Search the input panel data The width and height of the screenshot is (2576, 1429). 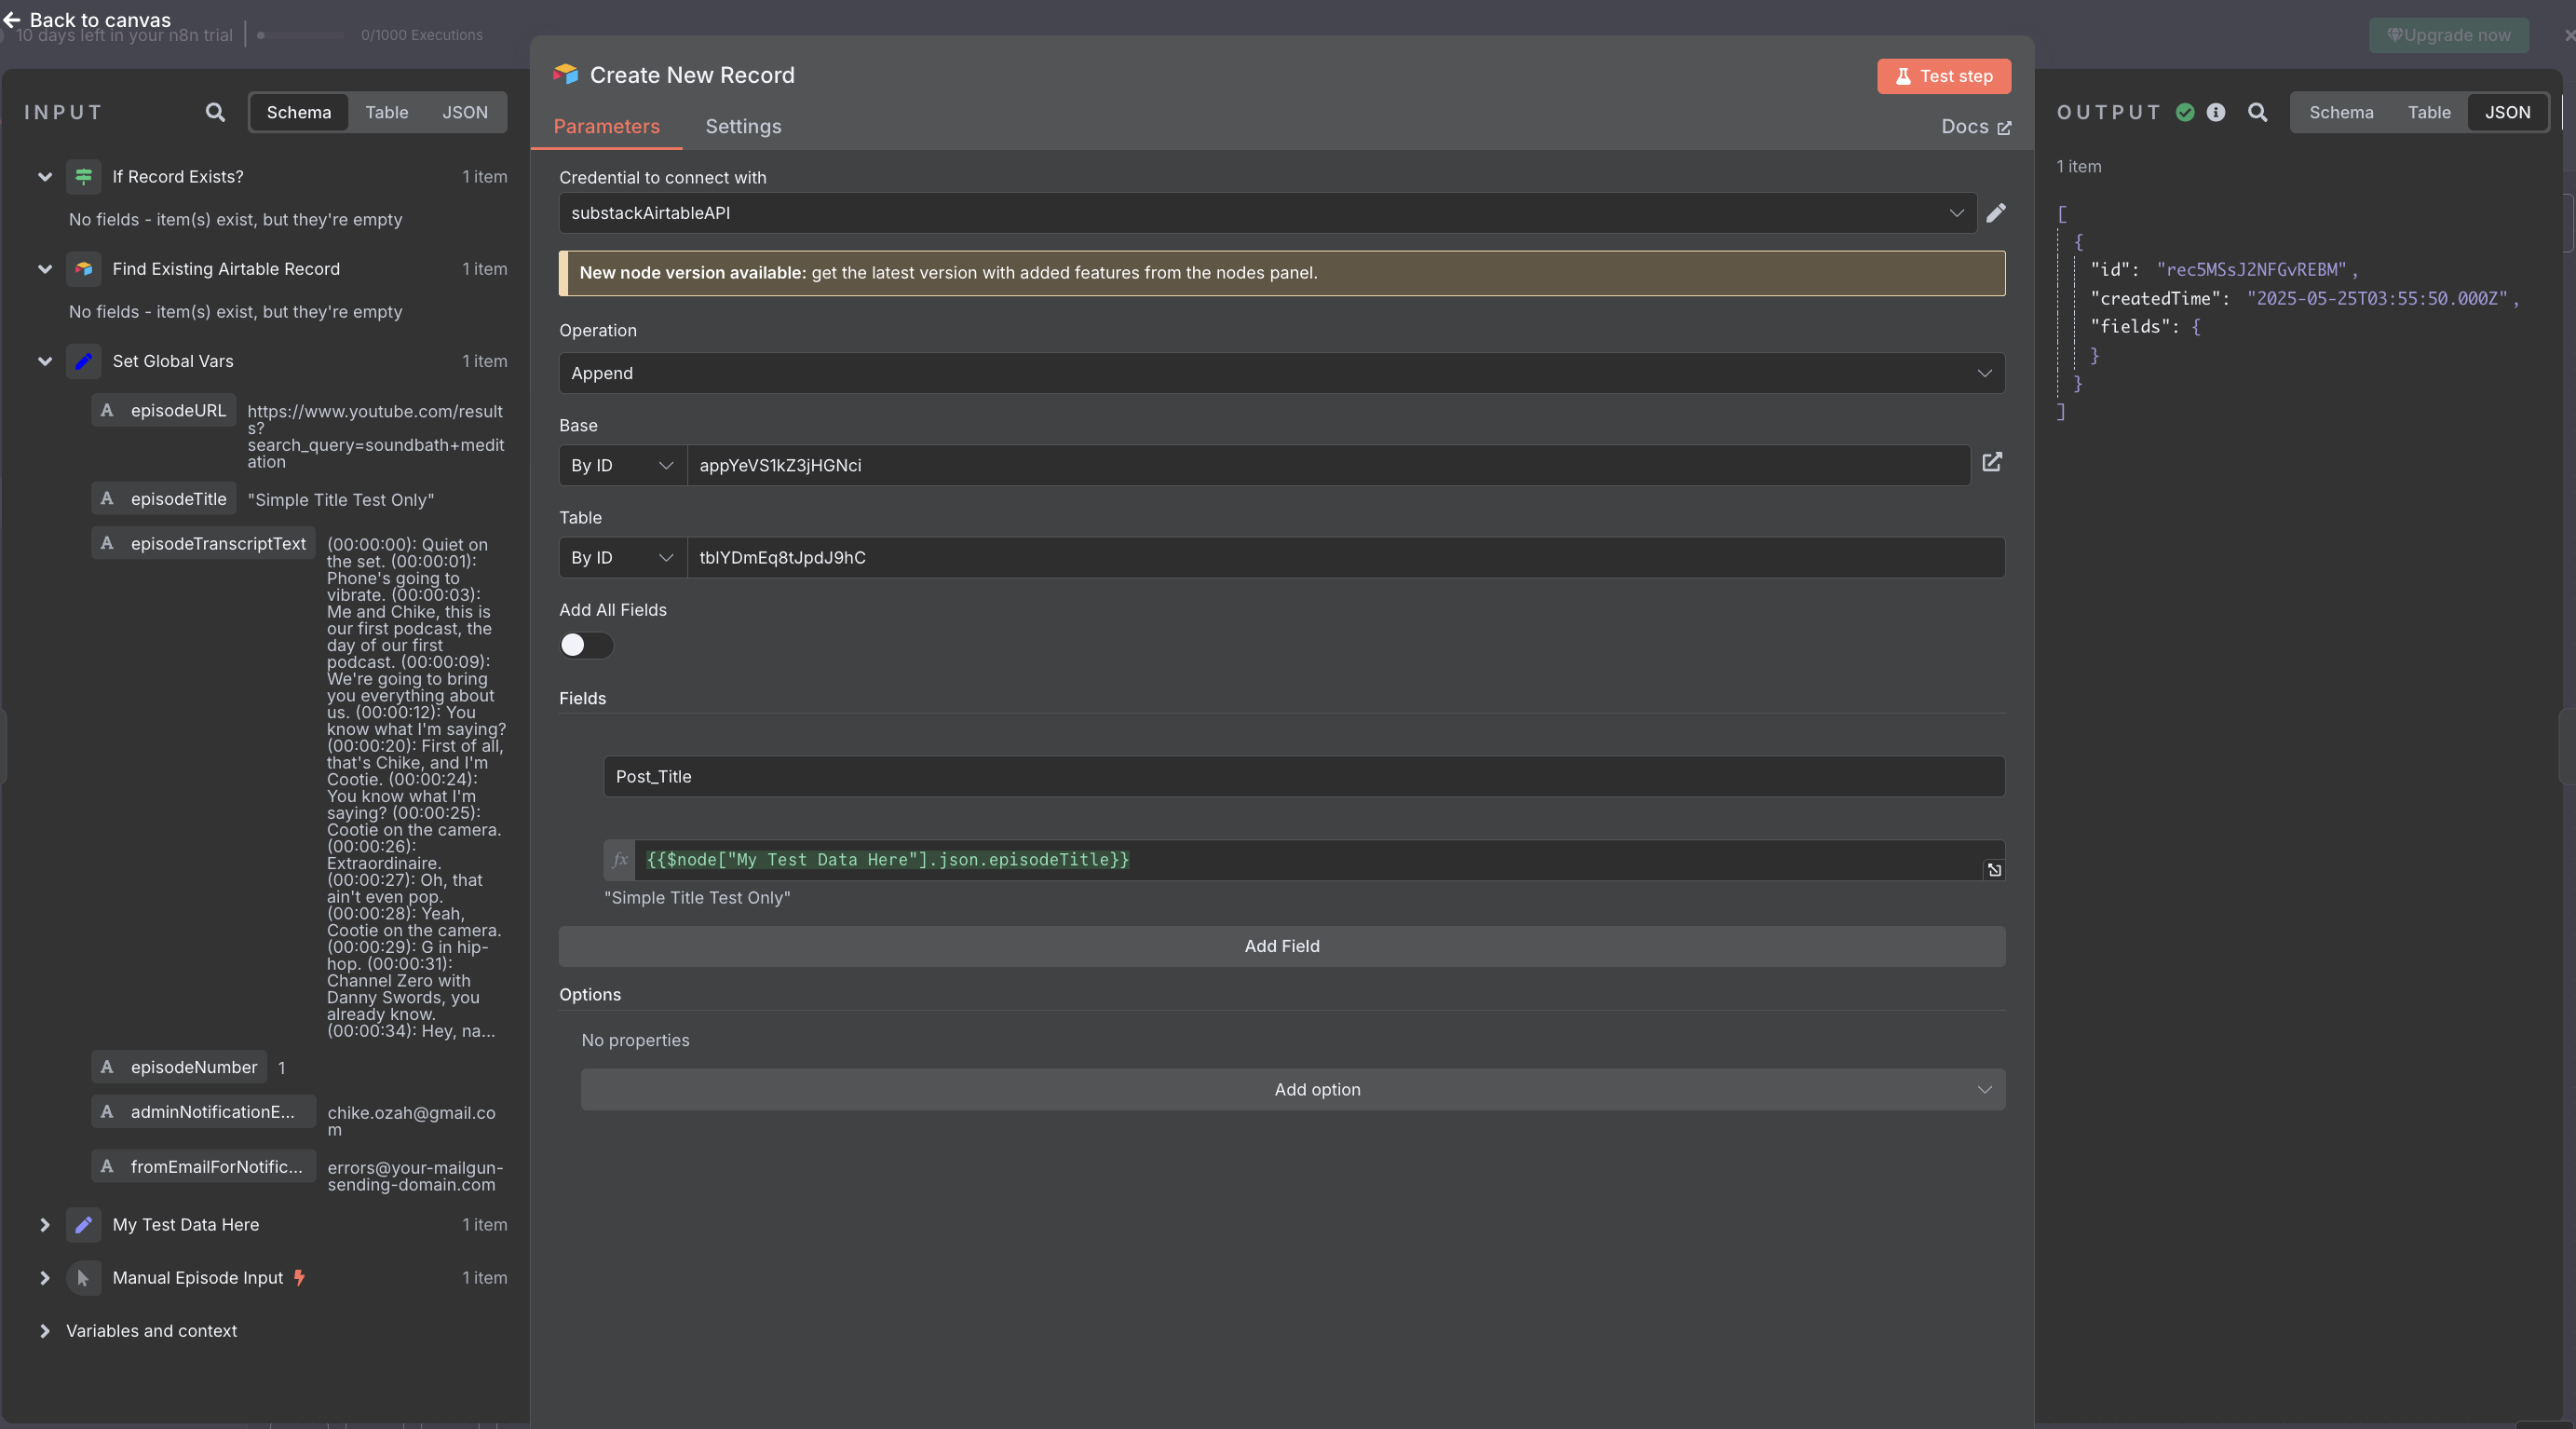(215, 112)
